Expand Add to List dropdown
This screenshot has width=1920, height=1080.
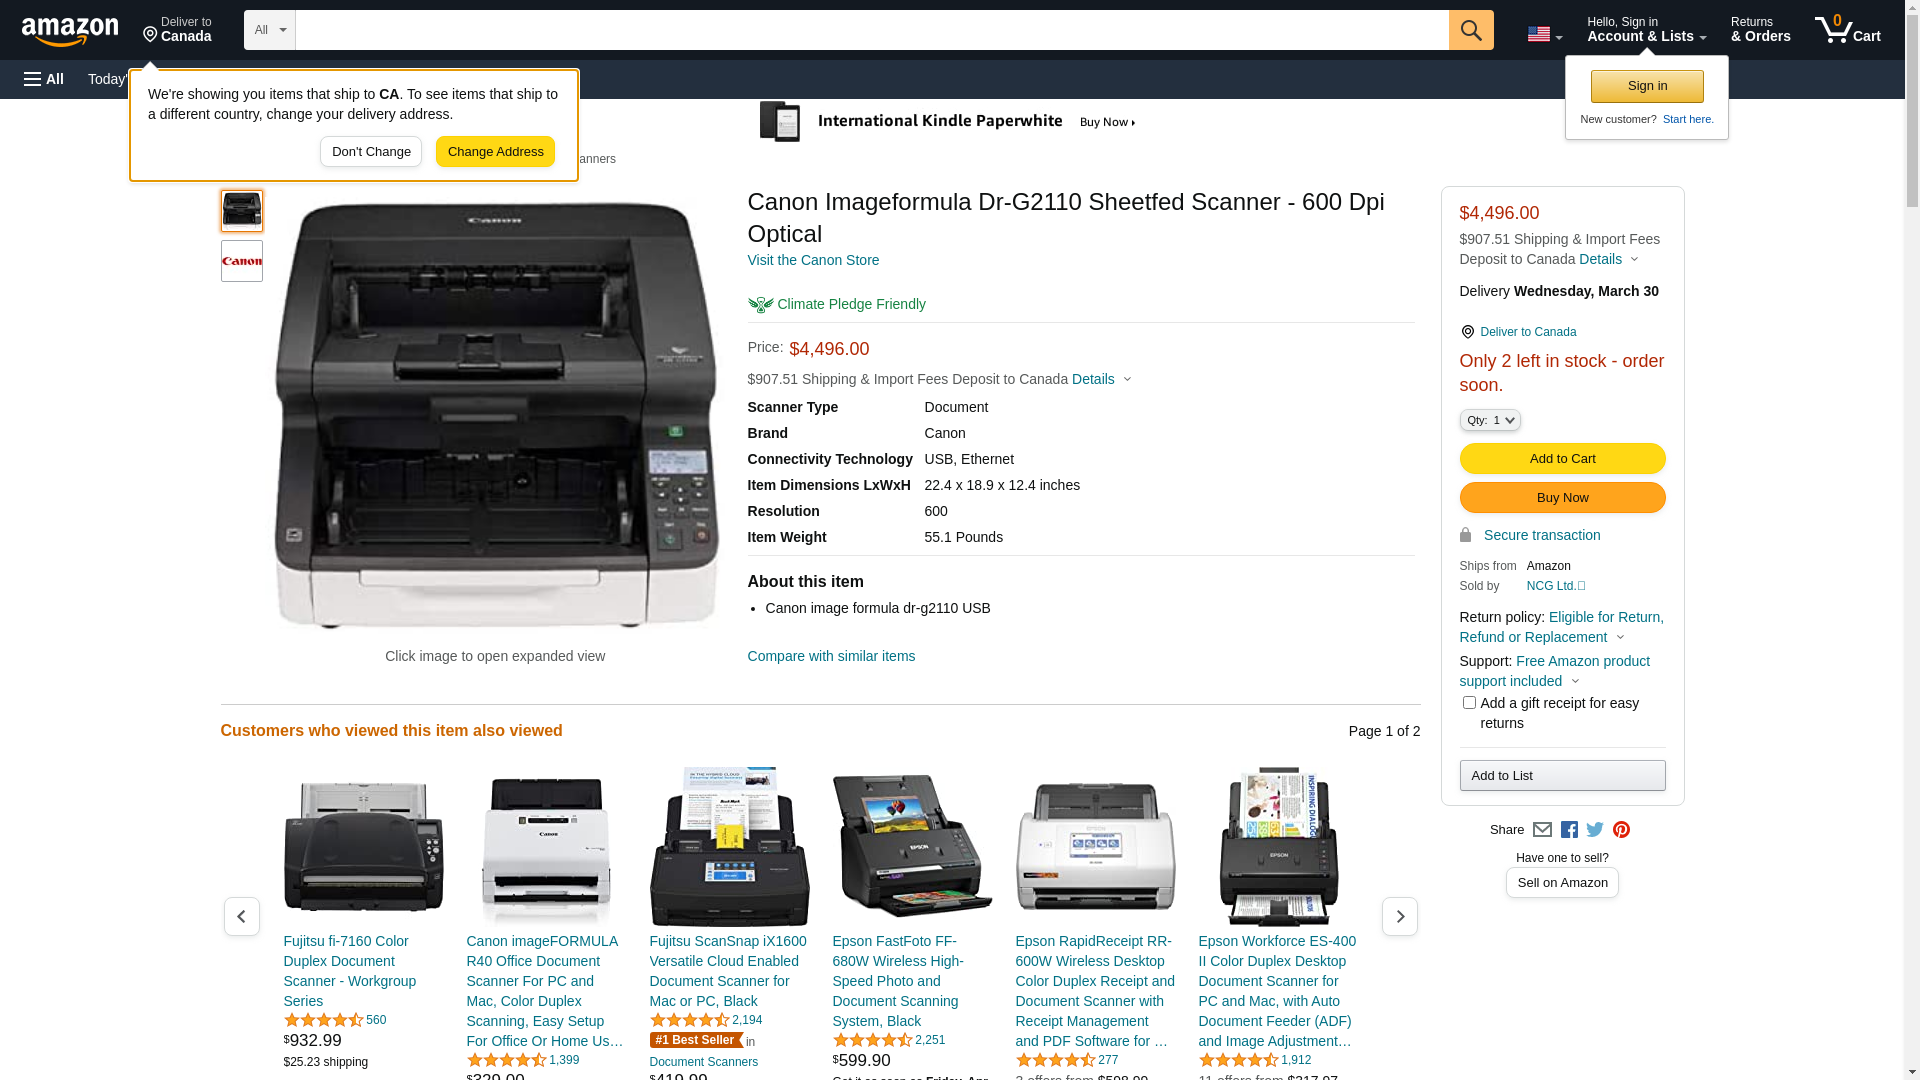1562,776
